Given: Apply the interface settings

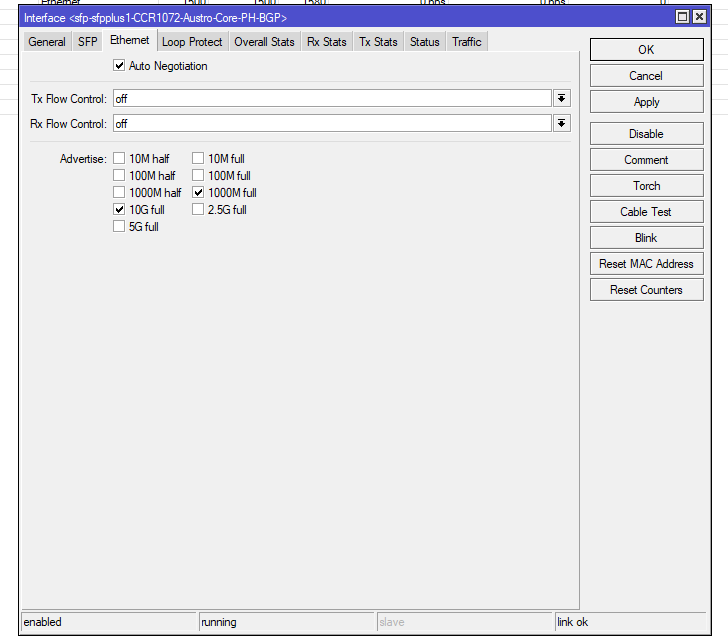Looking at the screenshot, I should point(646,102).
